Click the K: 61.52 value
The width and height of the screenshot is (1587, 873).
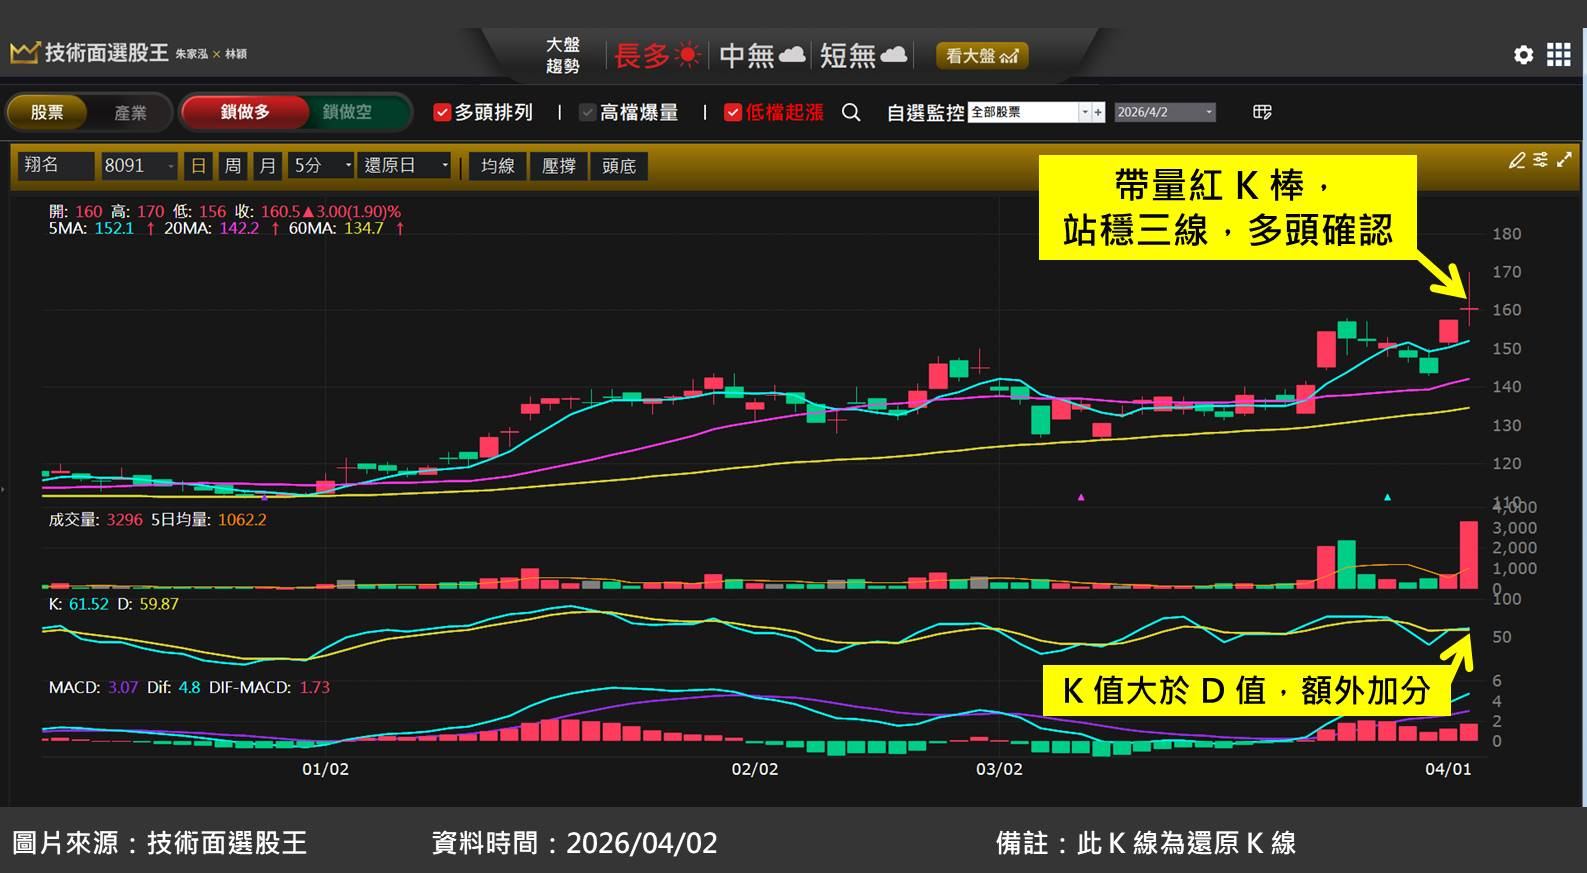point(78,604)
